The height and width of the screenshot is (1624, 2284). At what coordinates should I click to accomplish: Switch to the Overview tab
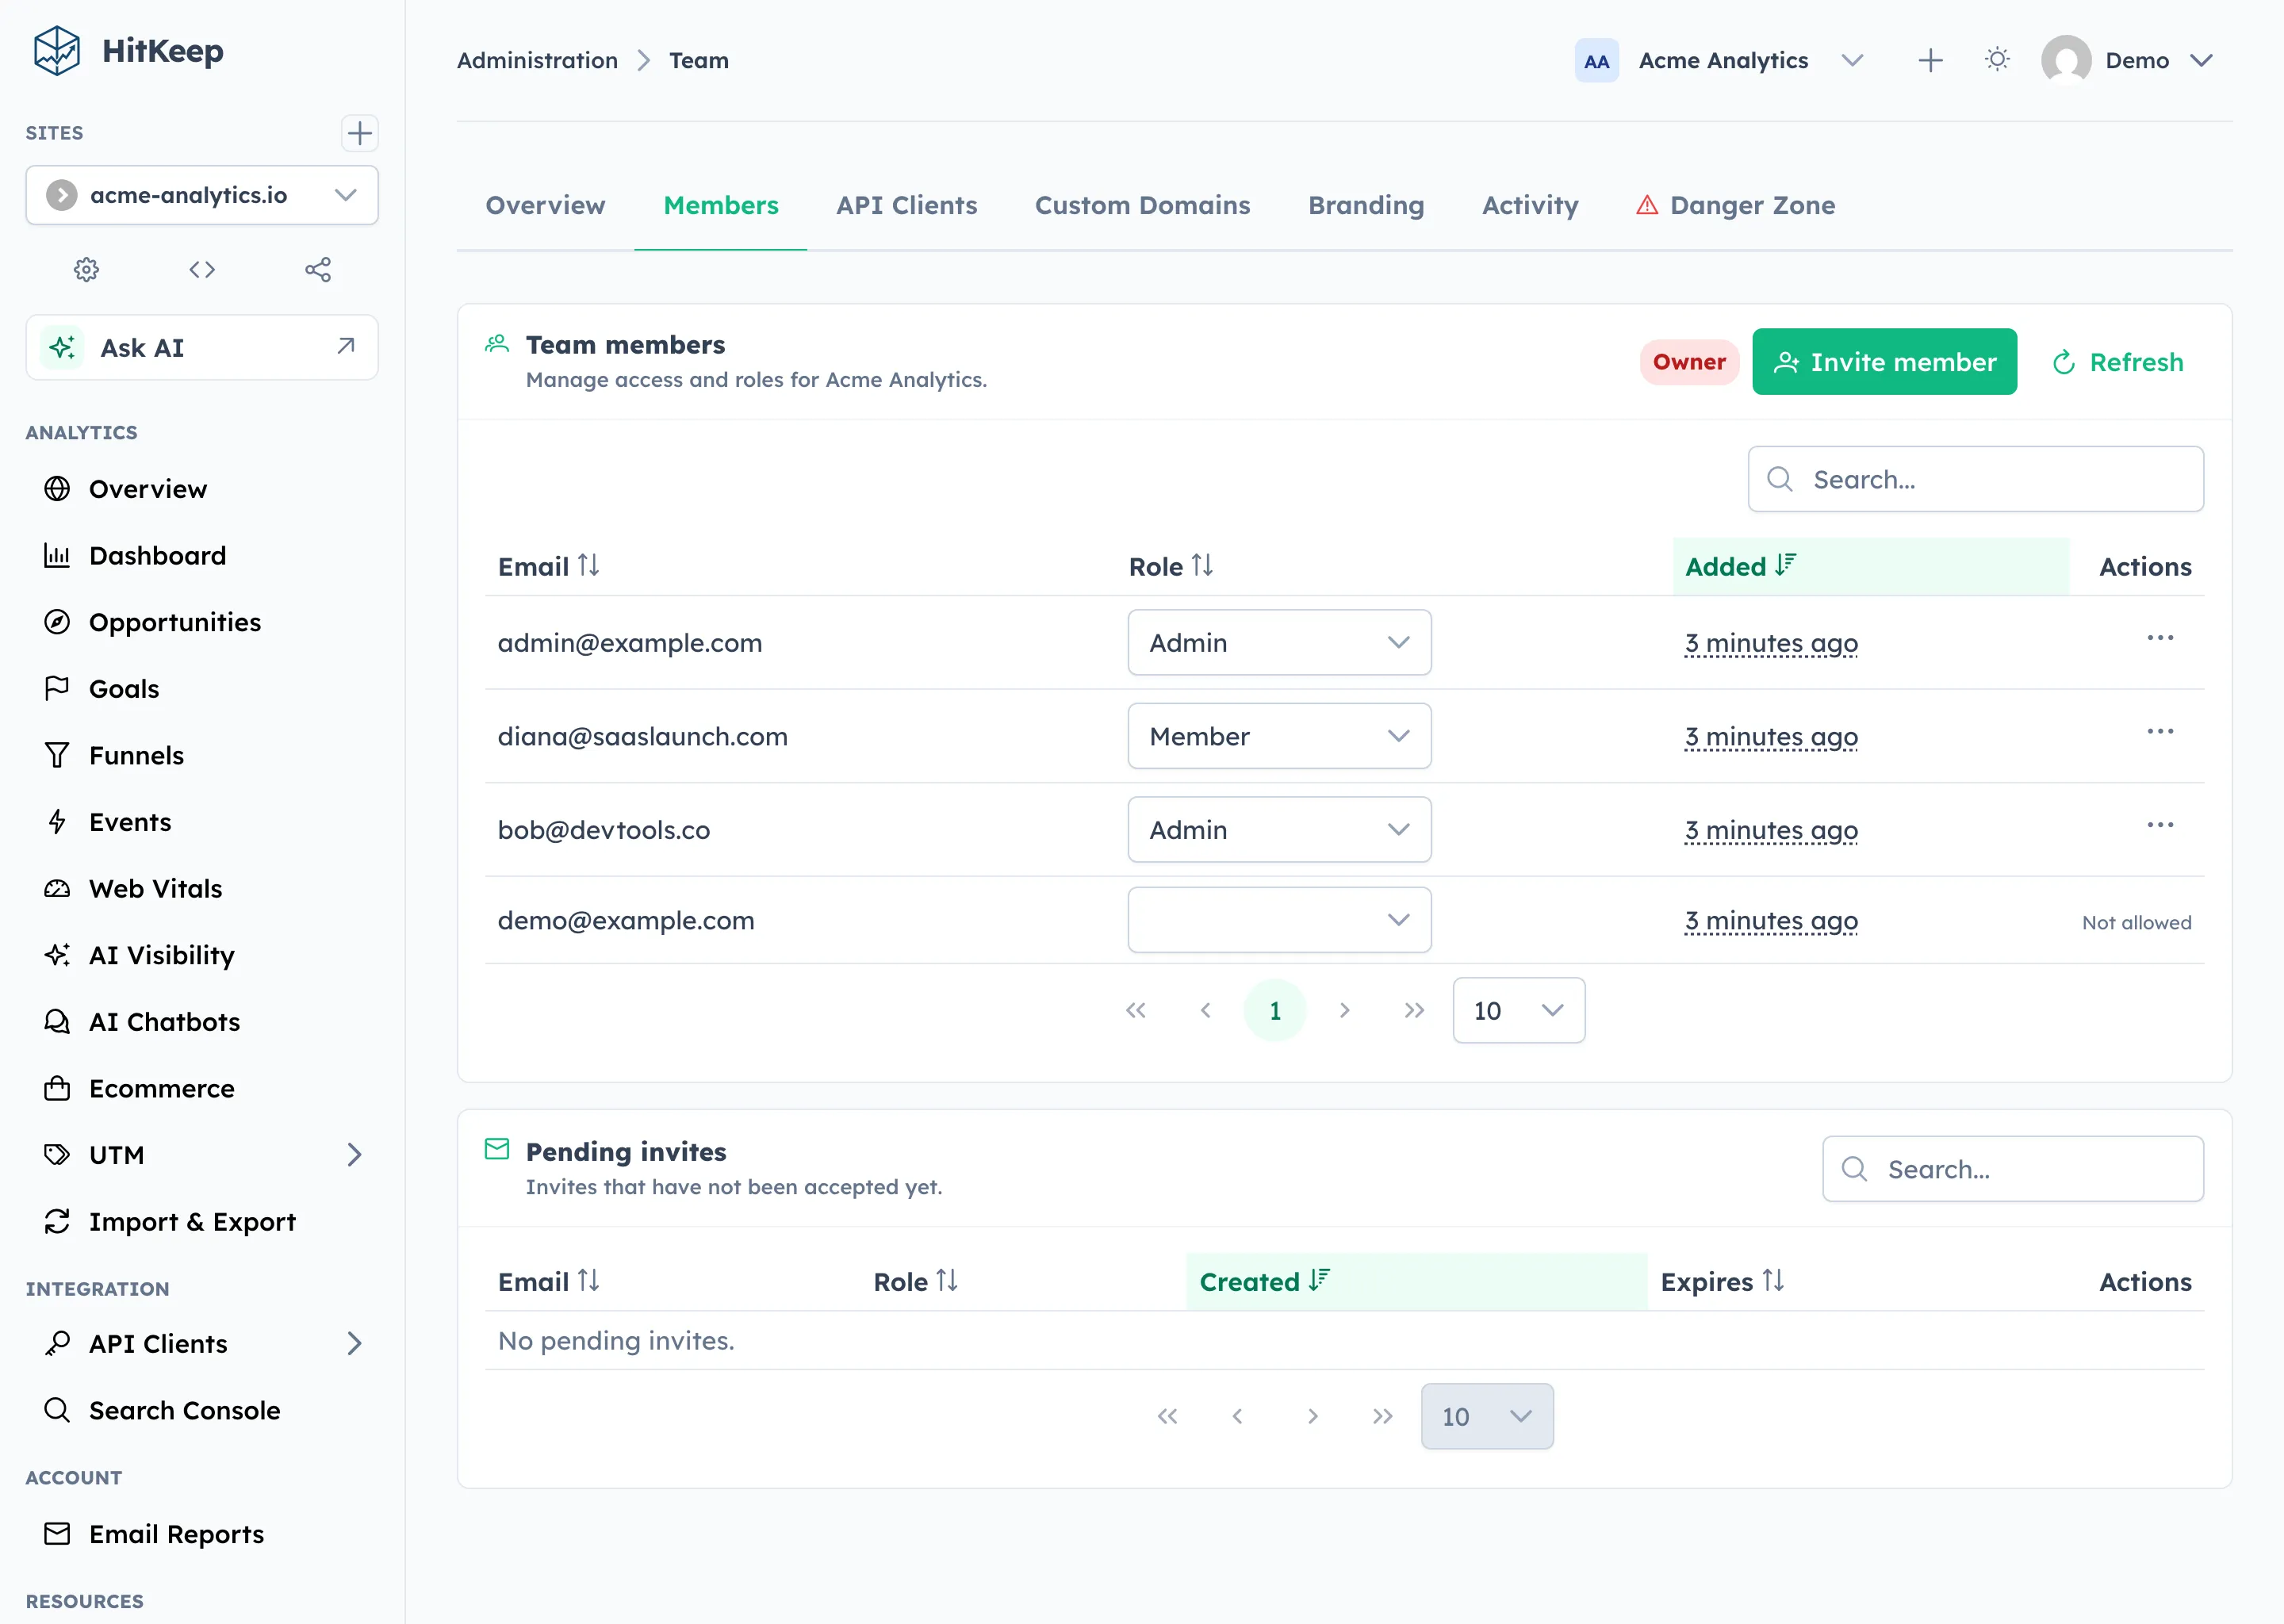(545, 205)
